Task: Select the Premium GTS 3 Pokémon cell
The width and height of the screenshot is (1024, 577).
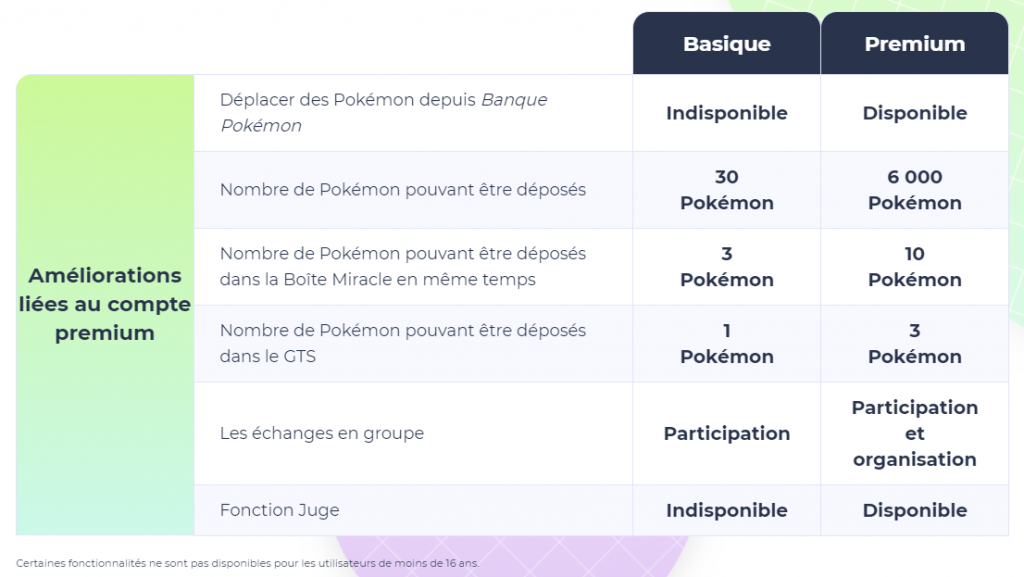Action: [x=914, y=343]
